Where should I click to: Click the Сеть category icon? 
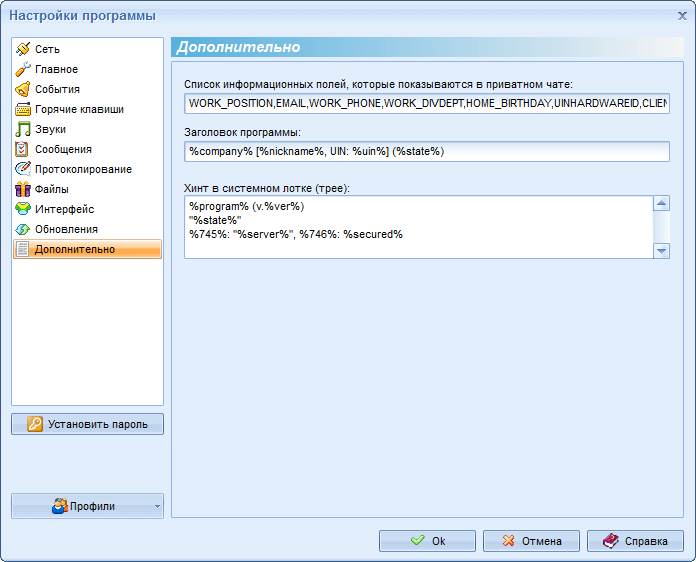[x=23, y=49]
